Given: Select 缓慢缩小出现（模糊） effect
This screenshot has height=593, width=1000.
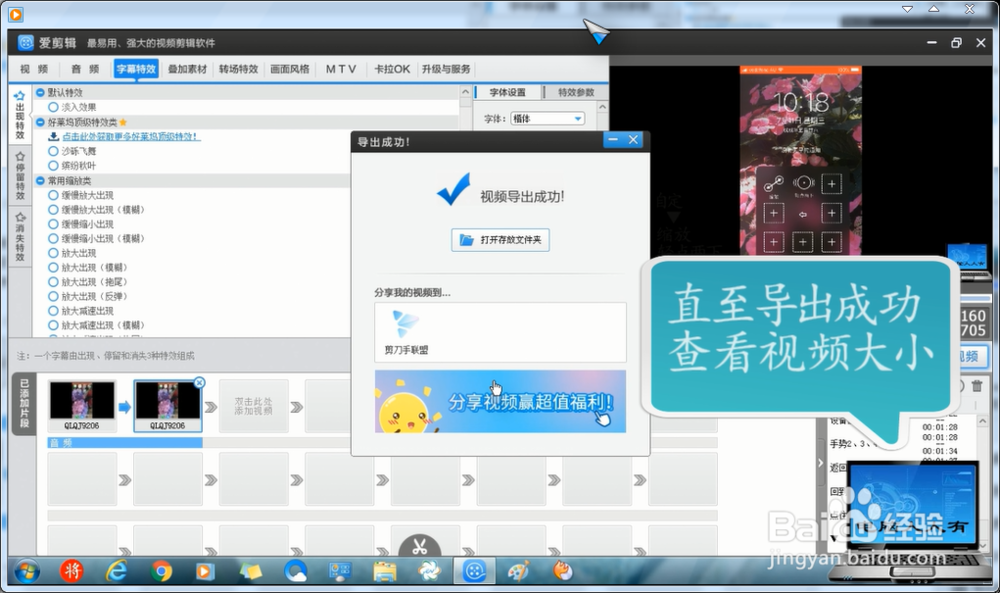Looking at the screenshot, I should 54,238.
